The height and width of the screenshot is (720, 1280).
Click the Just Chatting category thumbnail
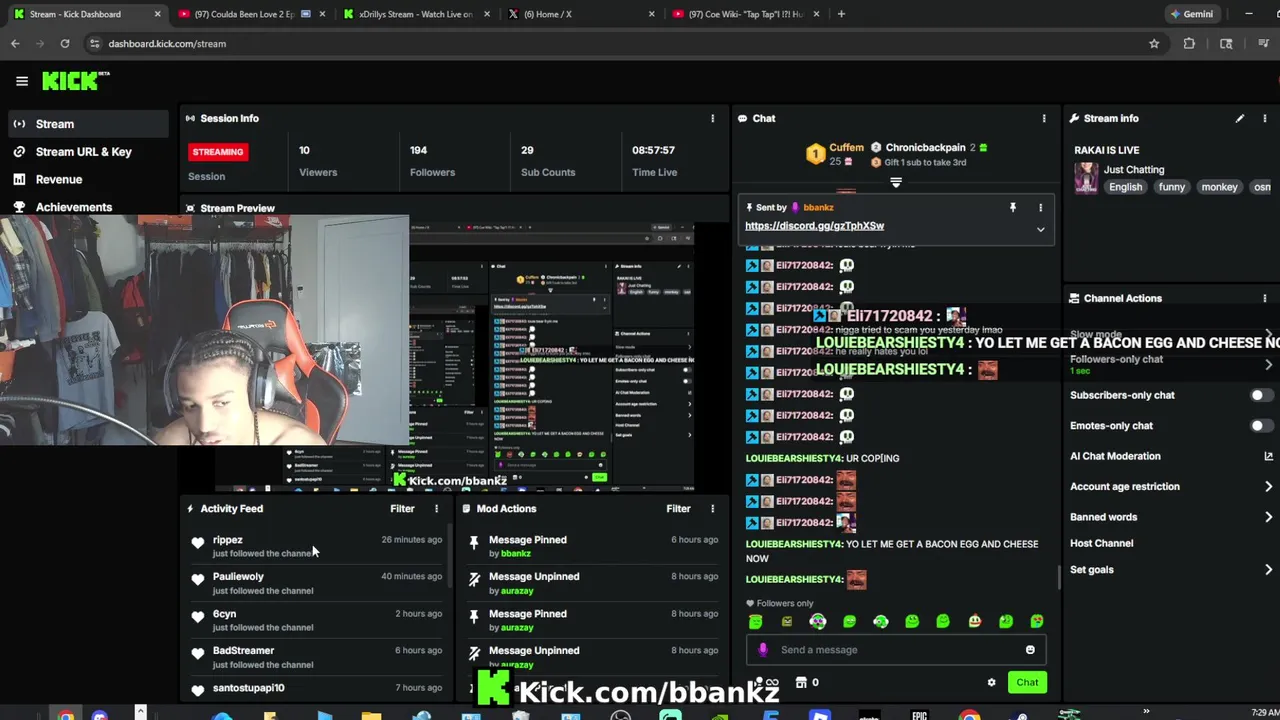click(x=1086, y=178)
